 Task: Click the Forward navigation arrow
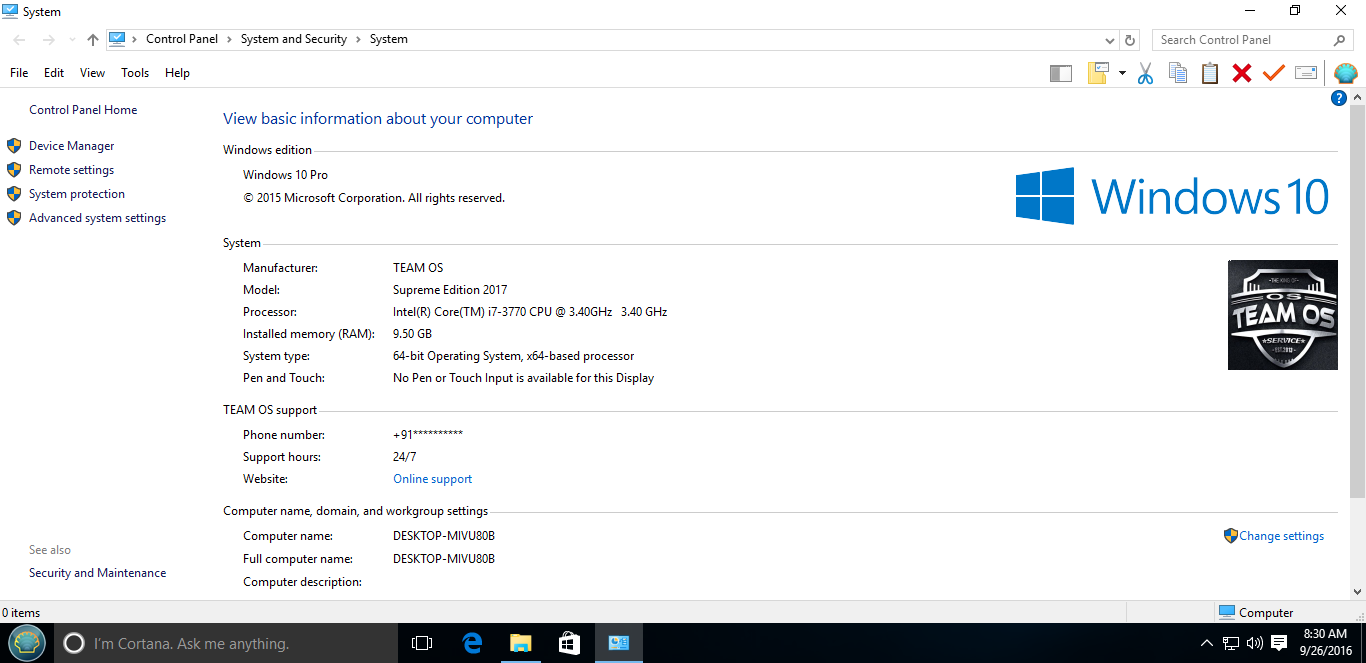(48, 40)
